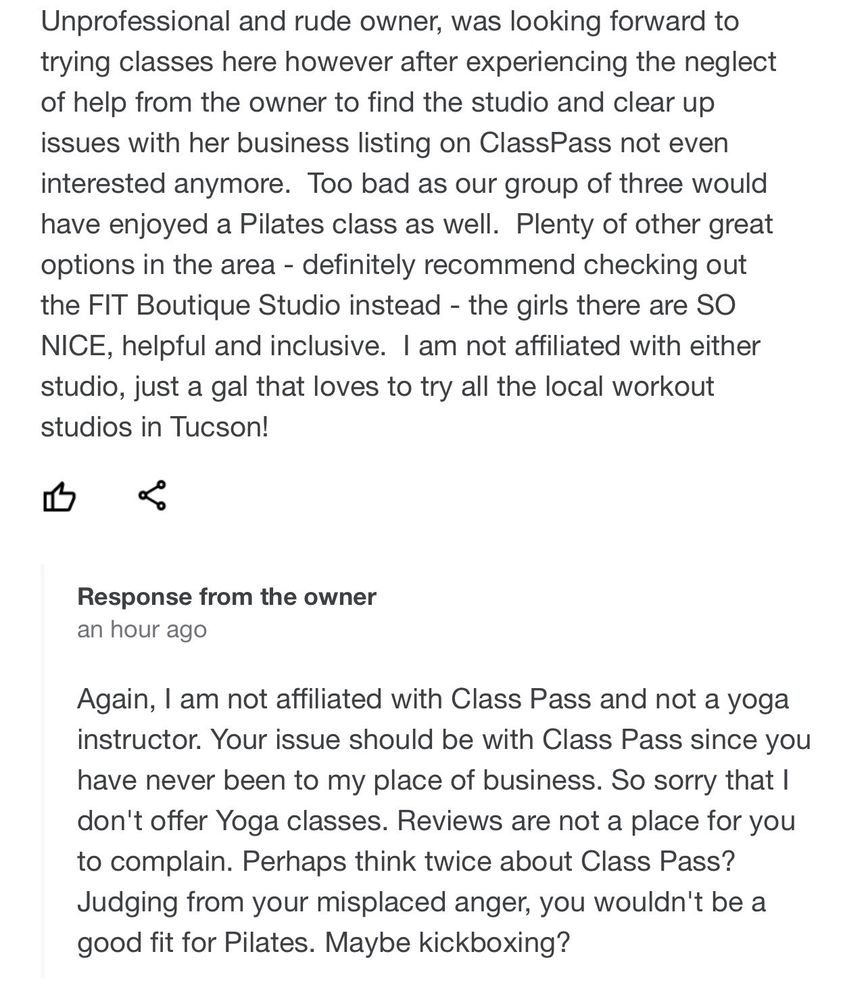Click the 'Response from the owner' heading
Screen dimensions: 868x1000
(226, 597)
